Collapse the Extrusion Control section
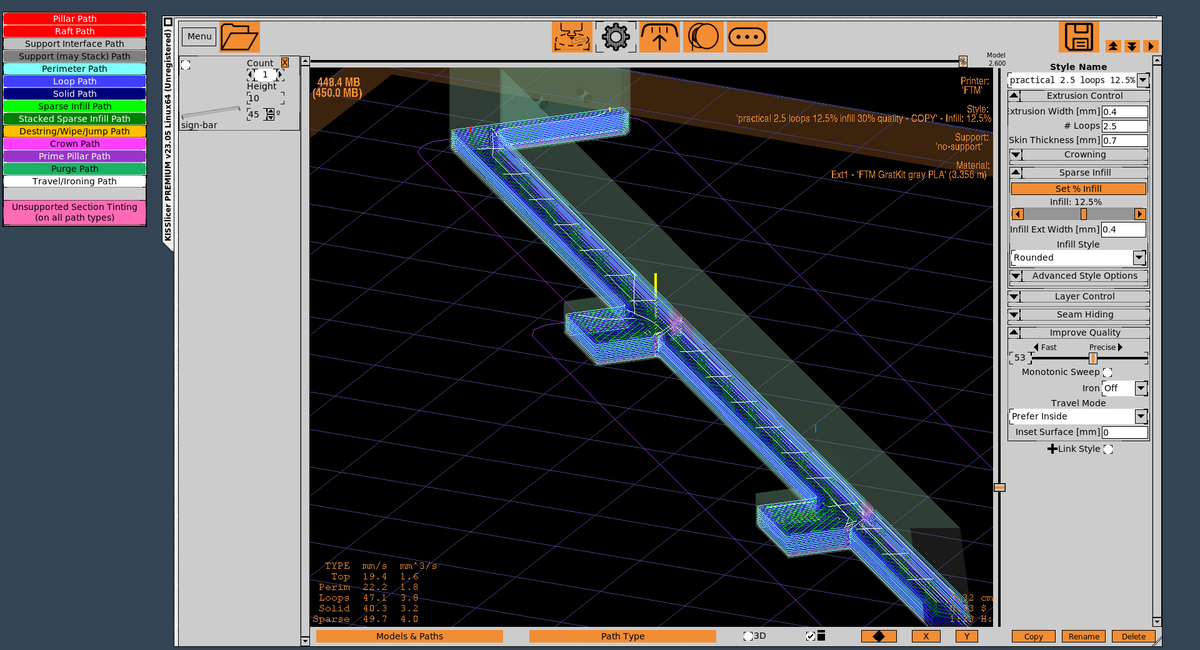 [1015, 96]
